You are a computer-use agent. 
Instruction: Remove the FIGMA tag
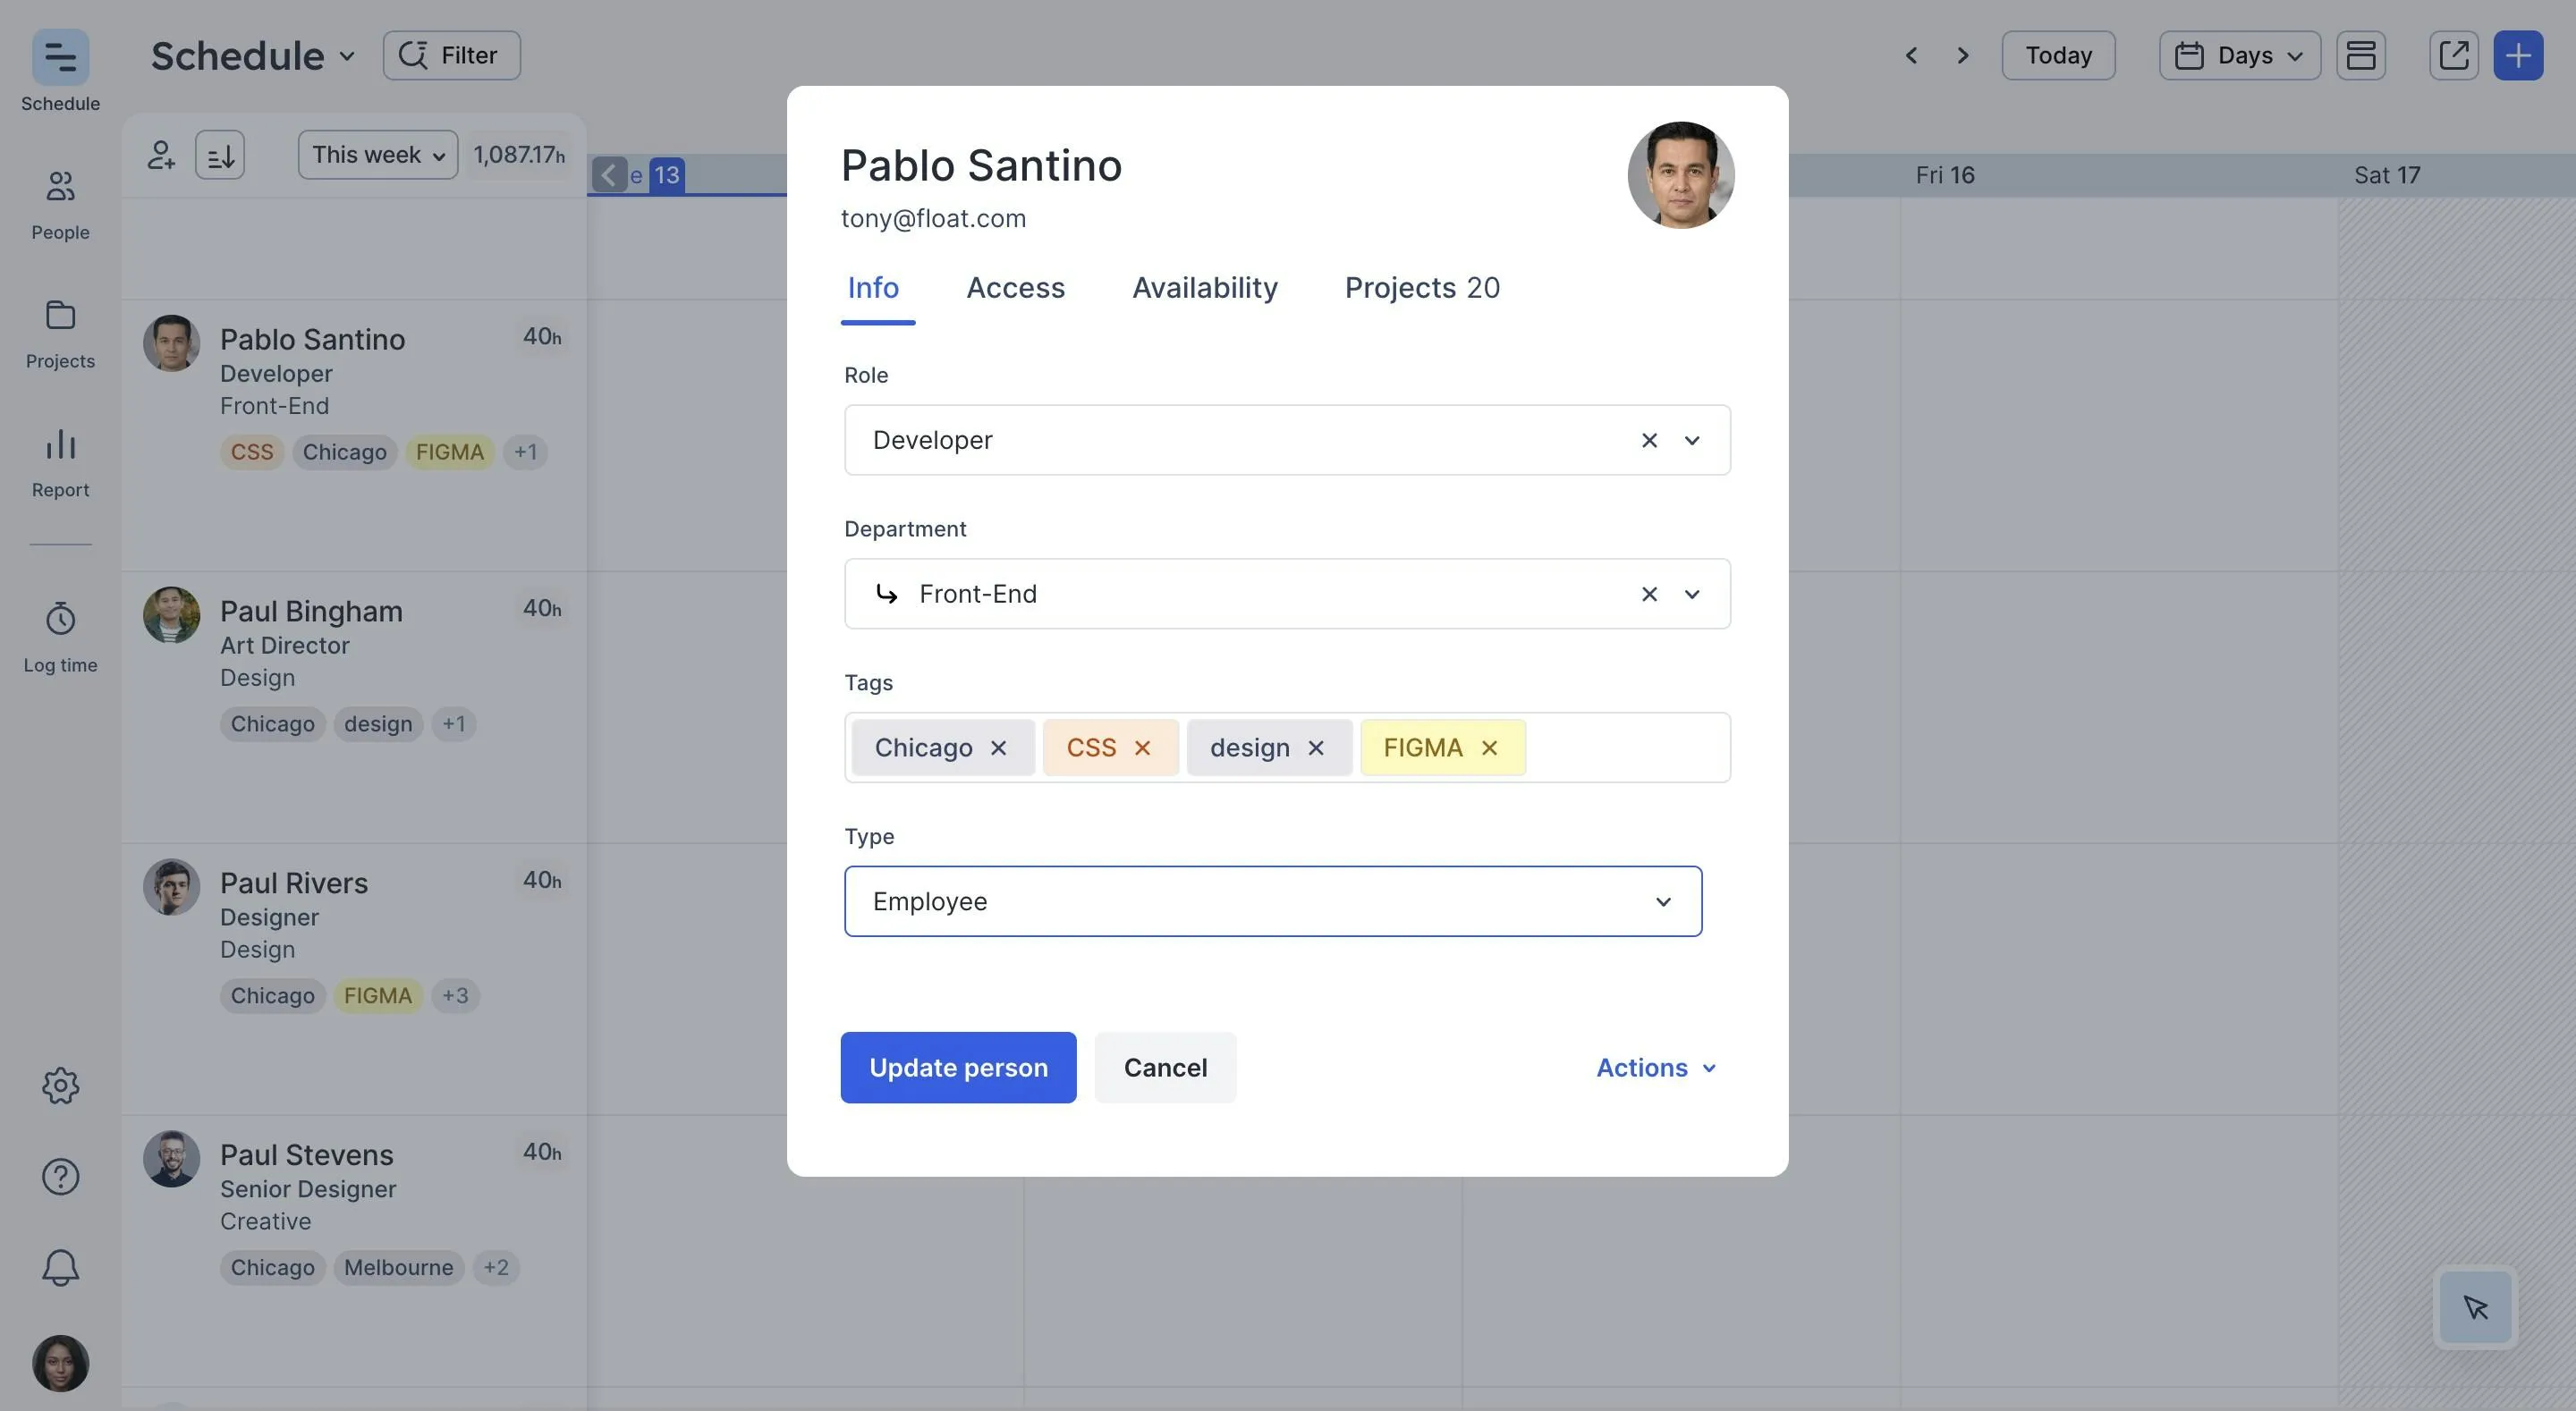pos(1489,748)
